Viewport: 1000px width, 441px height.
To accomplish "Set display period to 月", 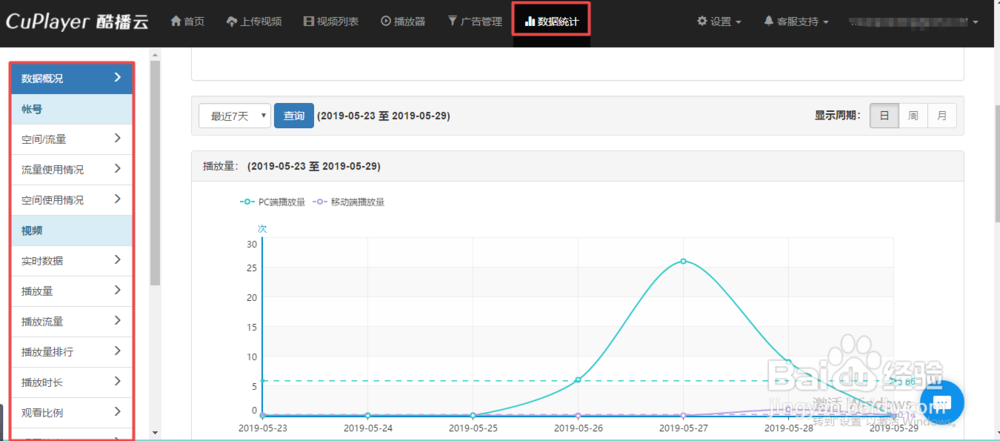I will click(942, 116).
